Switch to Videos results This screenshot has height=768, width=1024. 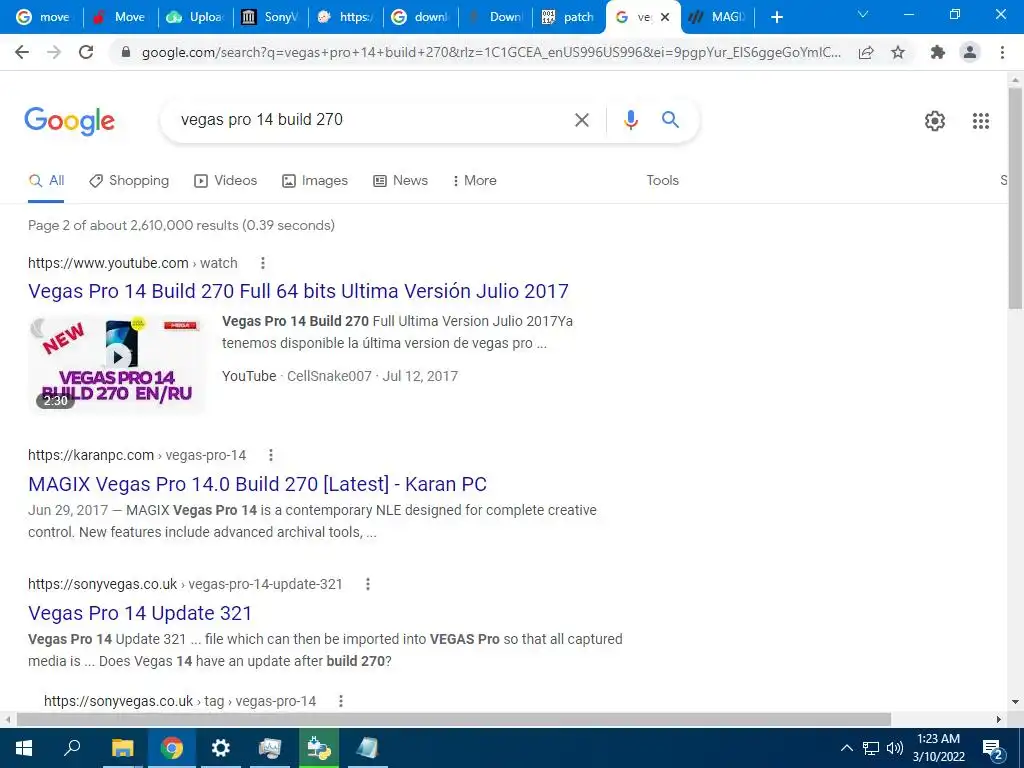225,181
